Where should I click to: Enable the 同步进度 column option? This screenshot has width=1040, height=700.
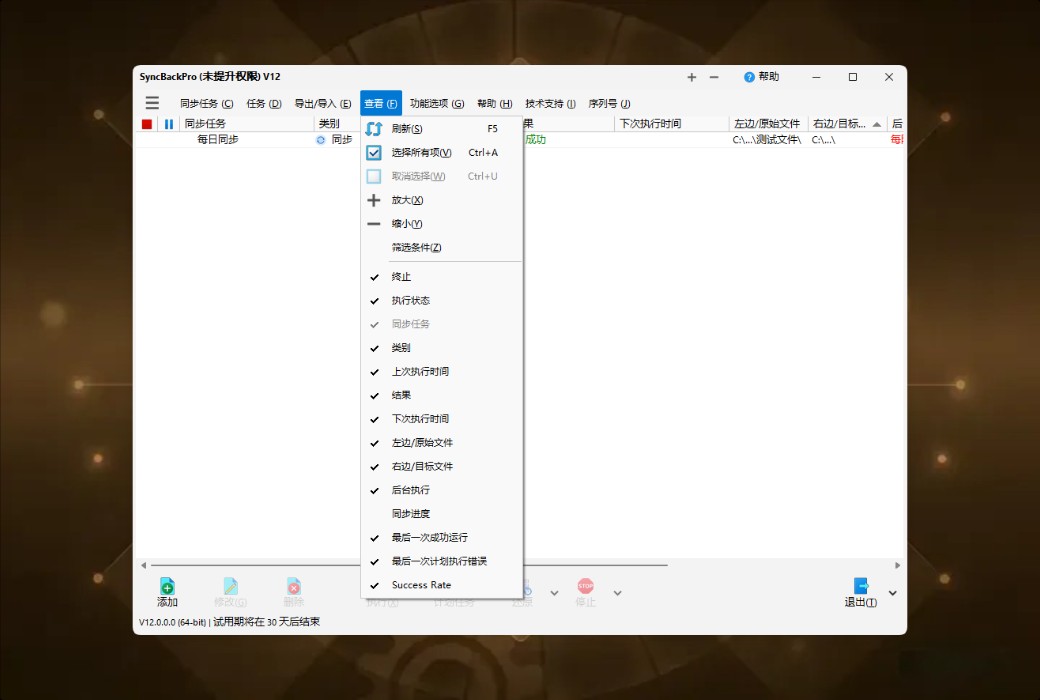coord(410,513)
